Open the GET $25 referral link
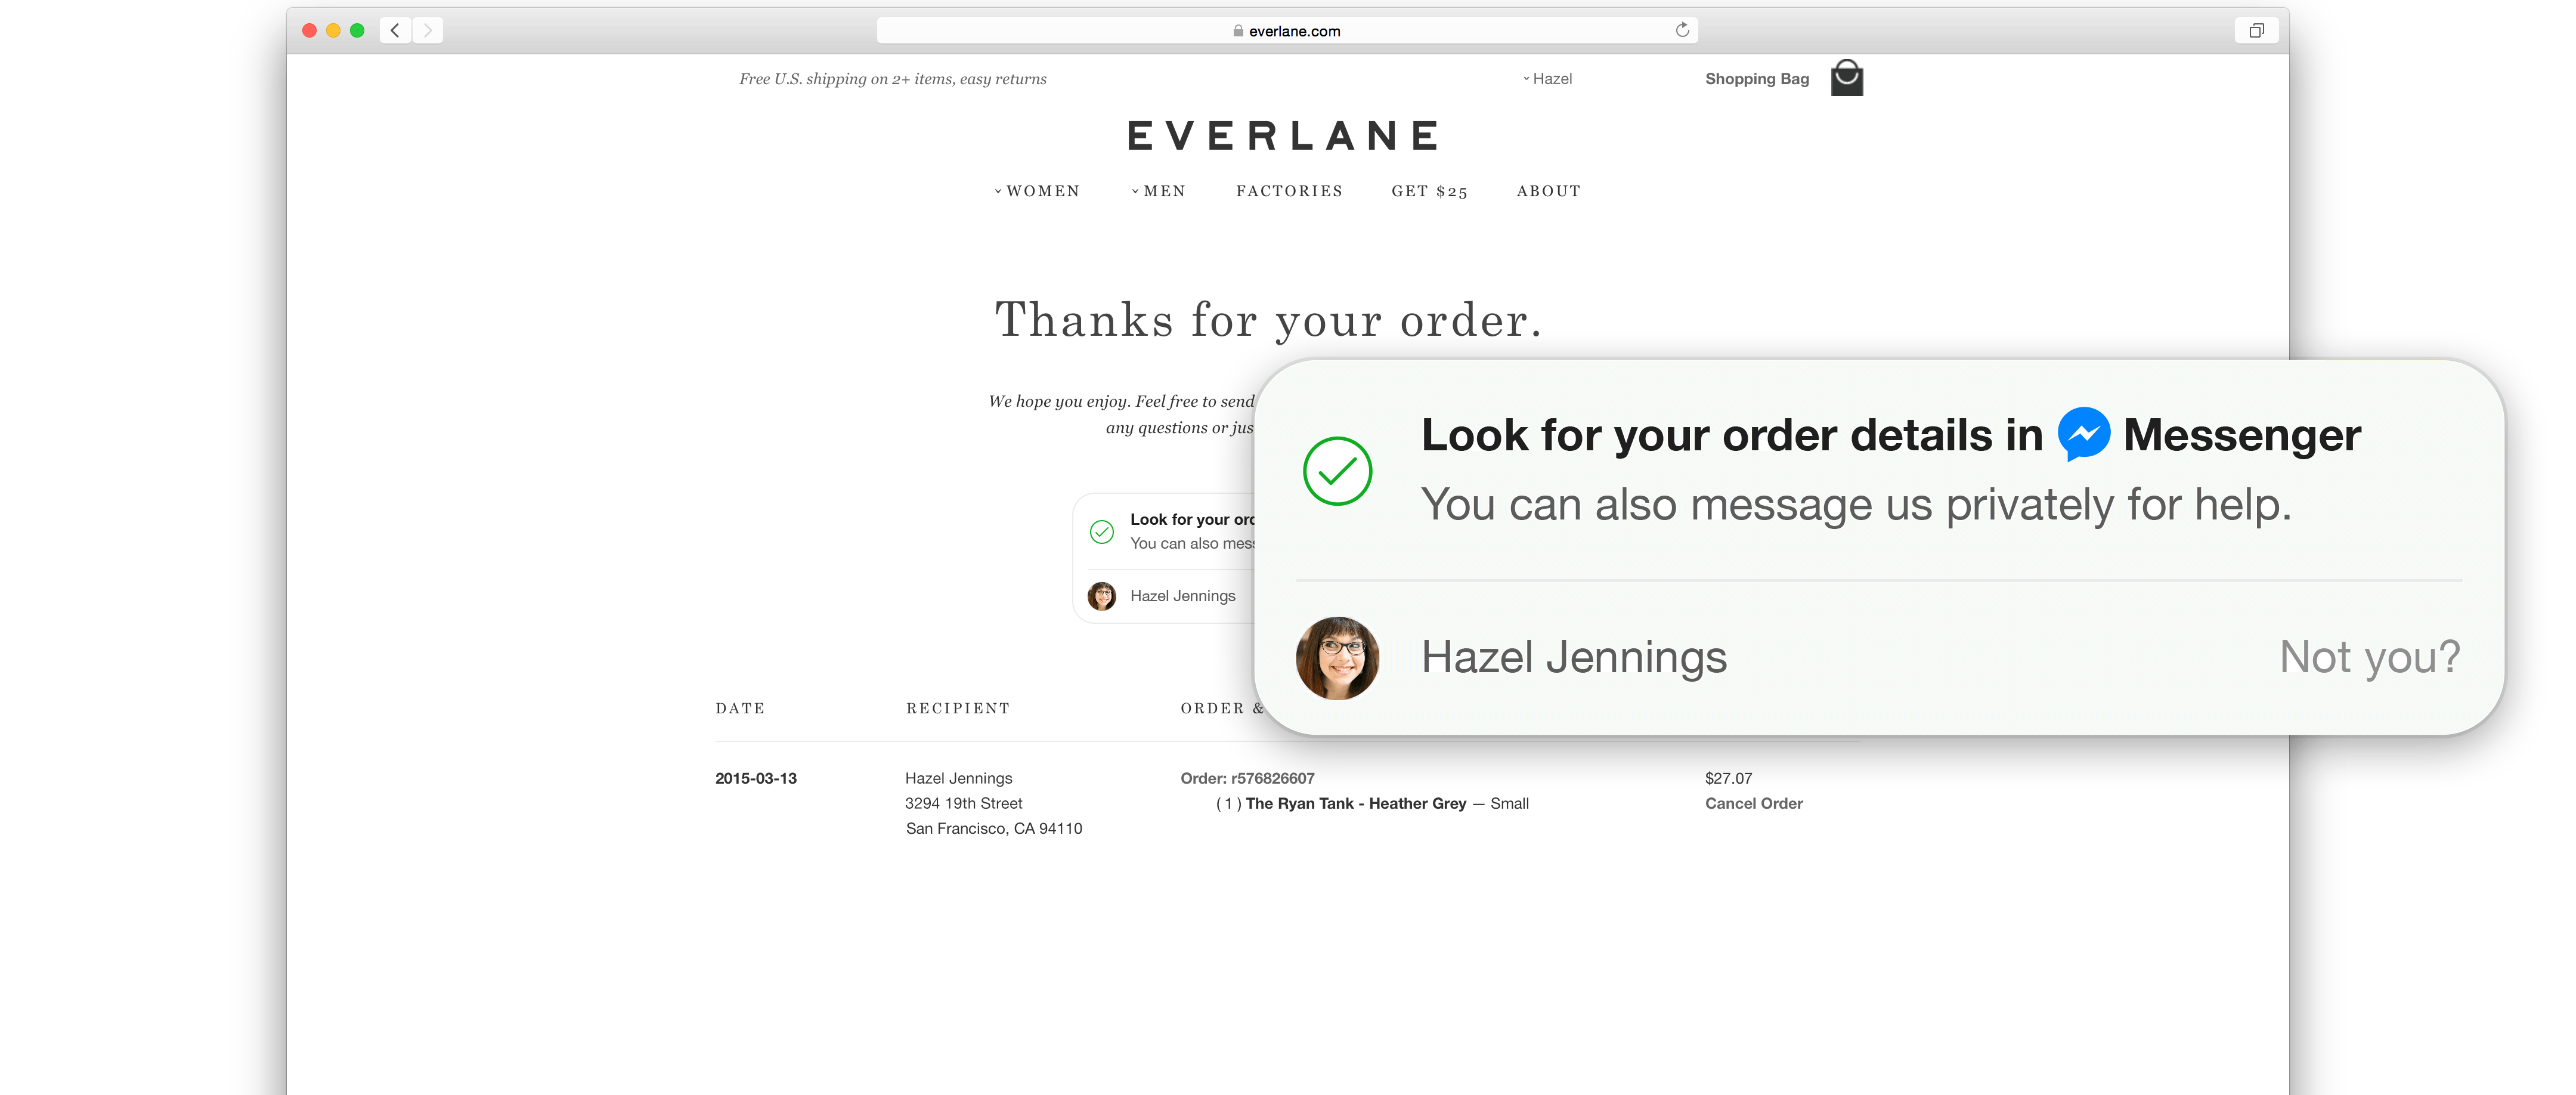2576x1095 pixels. (1429, 191)
